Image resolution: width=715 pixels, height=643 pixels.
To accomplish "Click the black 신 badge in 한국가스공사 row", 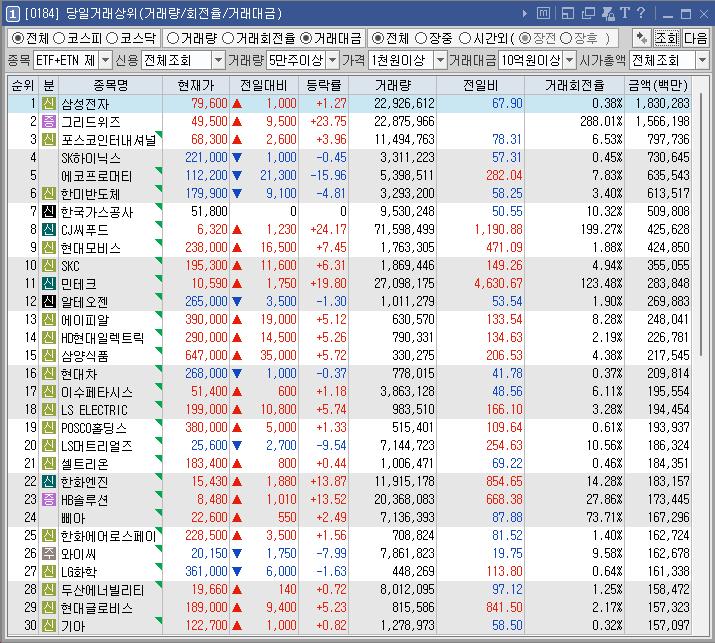I will pyautogui.click(x=49, y=211).
